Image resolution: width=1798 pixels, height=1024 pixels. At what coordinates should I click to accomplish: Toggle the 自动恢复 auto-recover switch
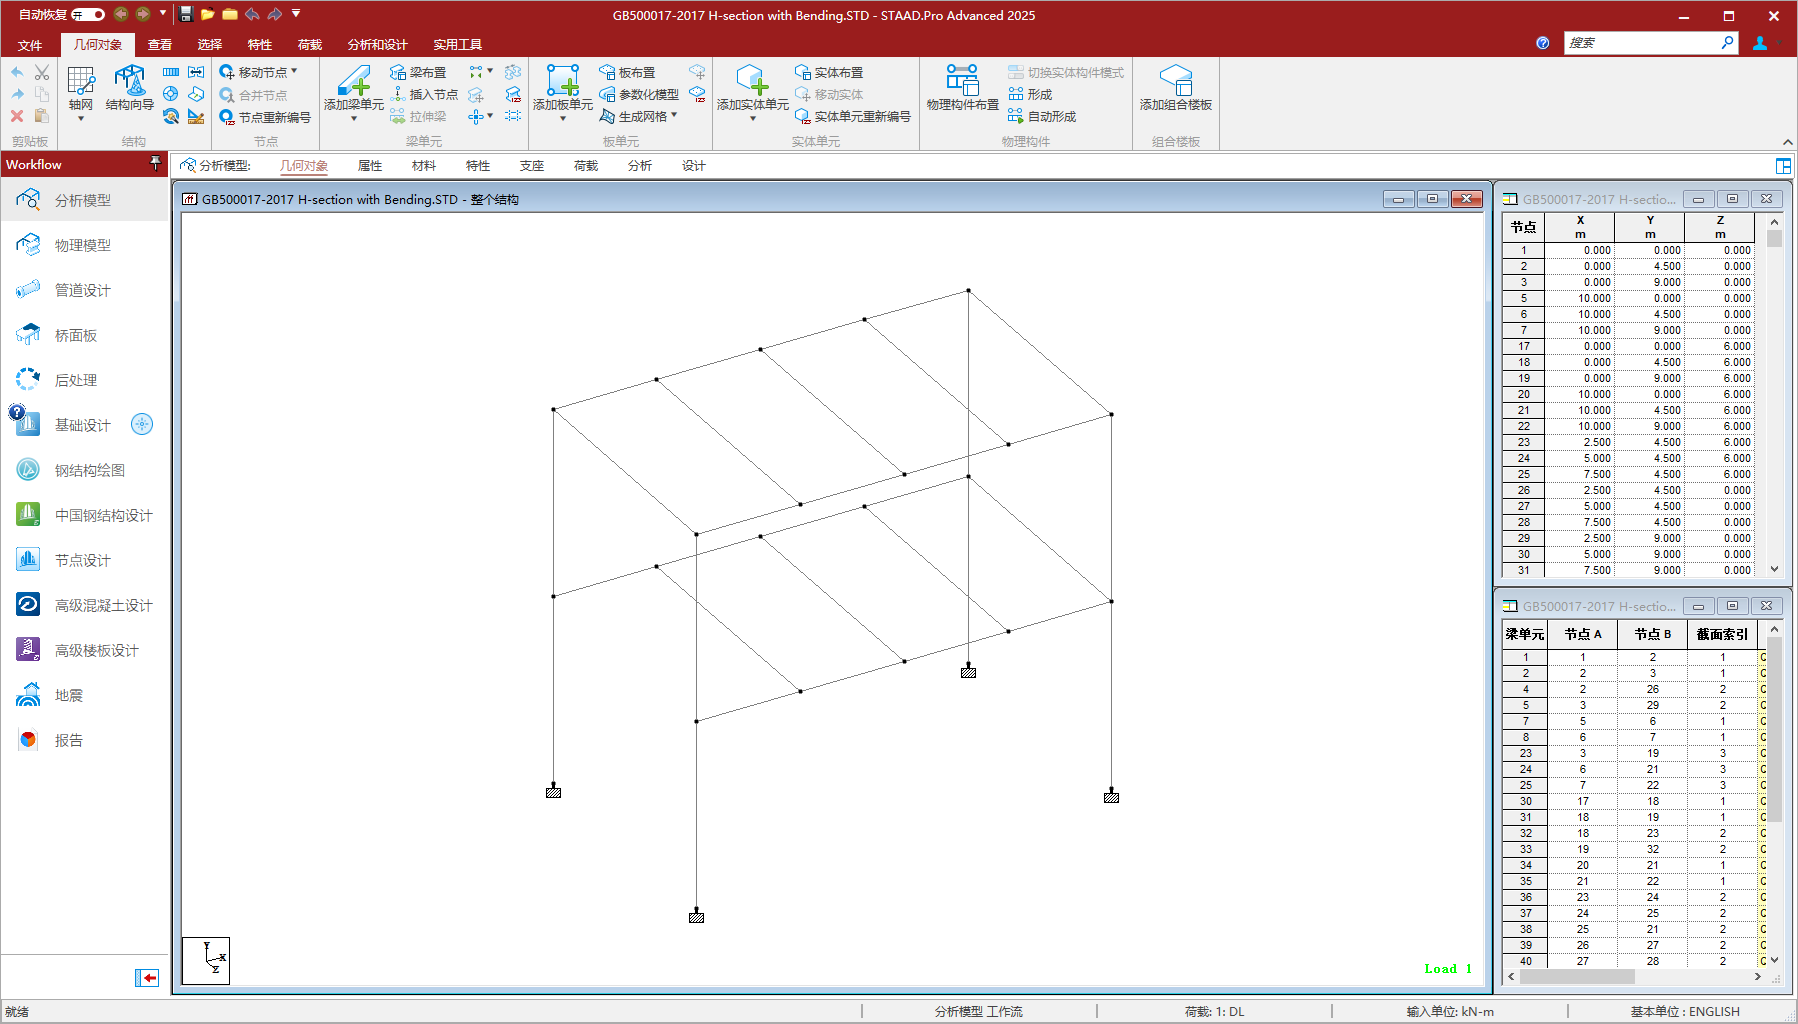[88, 14]
